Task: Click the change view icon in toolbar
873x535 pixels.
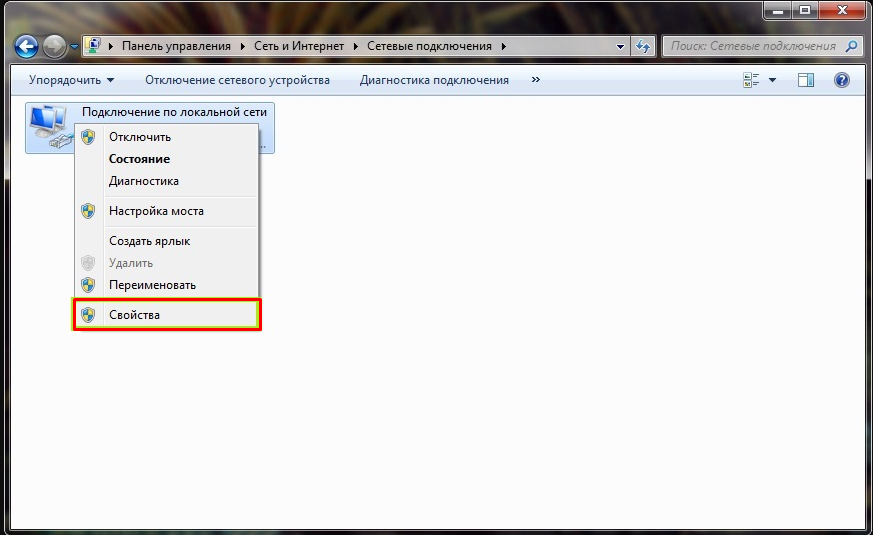Action: pyautogui.click(x=751, y=80)
